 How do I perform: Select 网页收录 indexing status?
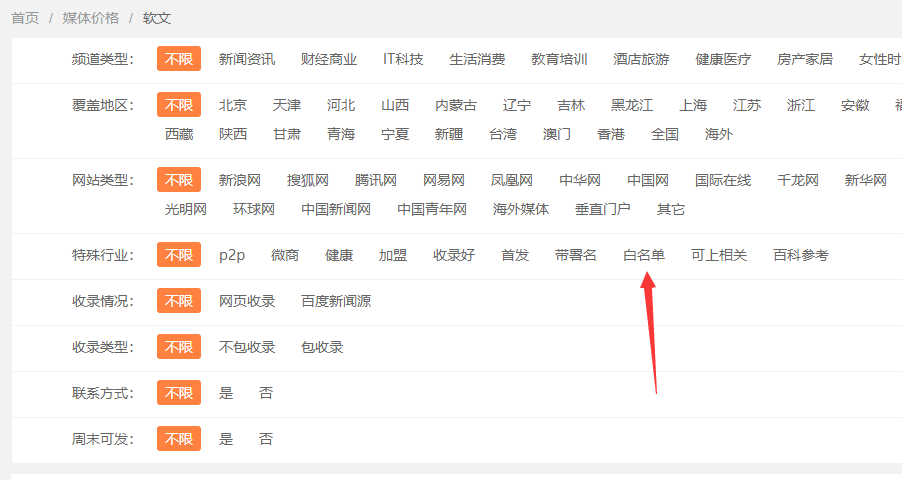point(246,301)
